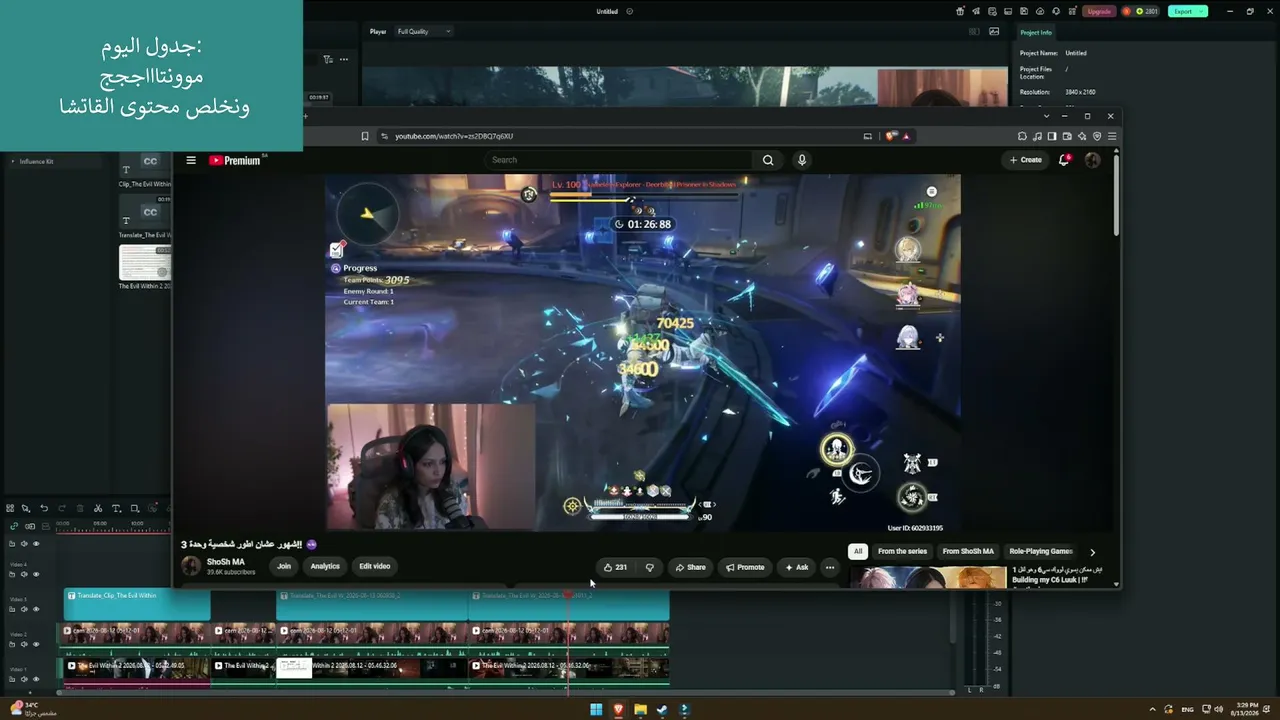Click the YouTube search magnifier button
The width and height of the screenshot is (1280, 720).
[x=768, y=160]
